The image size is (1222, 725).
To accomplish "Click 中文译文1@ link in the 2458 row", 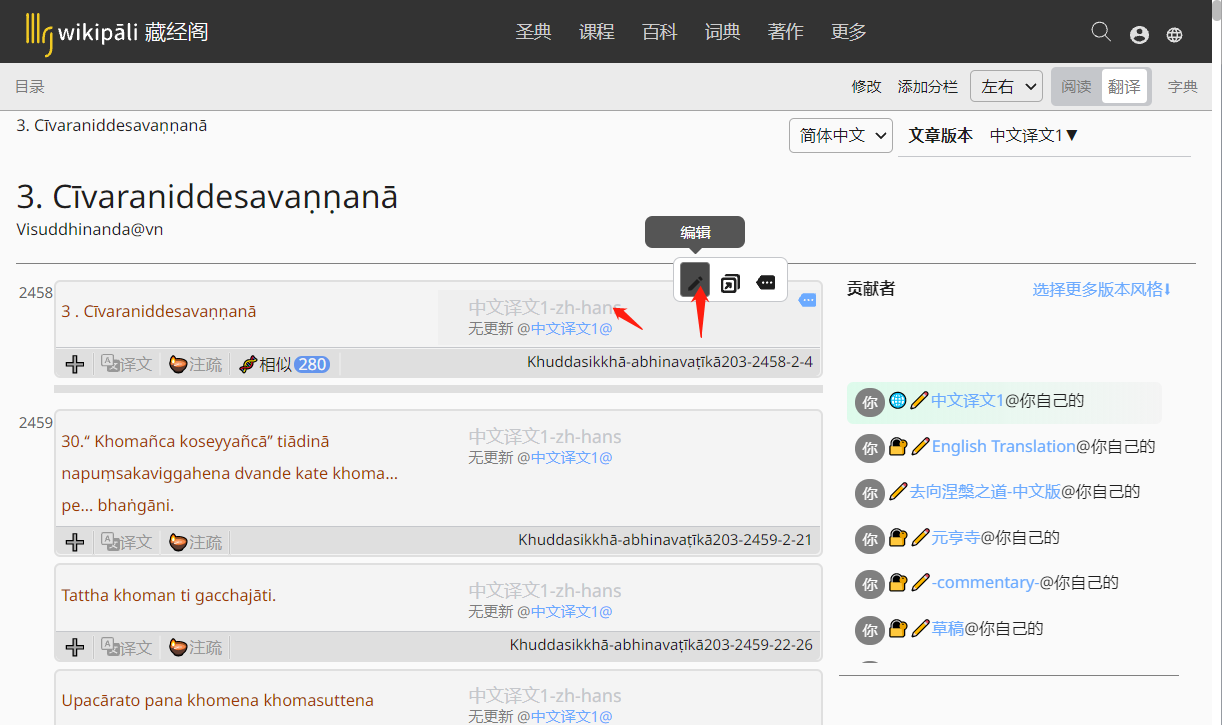I will pos(571,328).
